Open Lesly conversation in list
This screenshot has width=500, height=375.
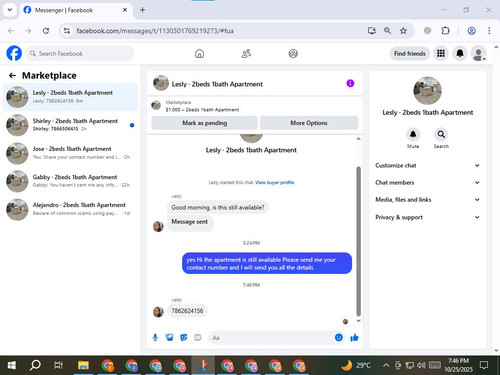point(70,97)
